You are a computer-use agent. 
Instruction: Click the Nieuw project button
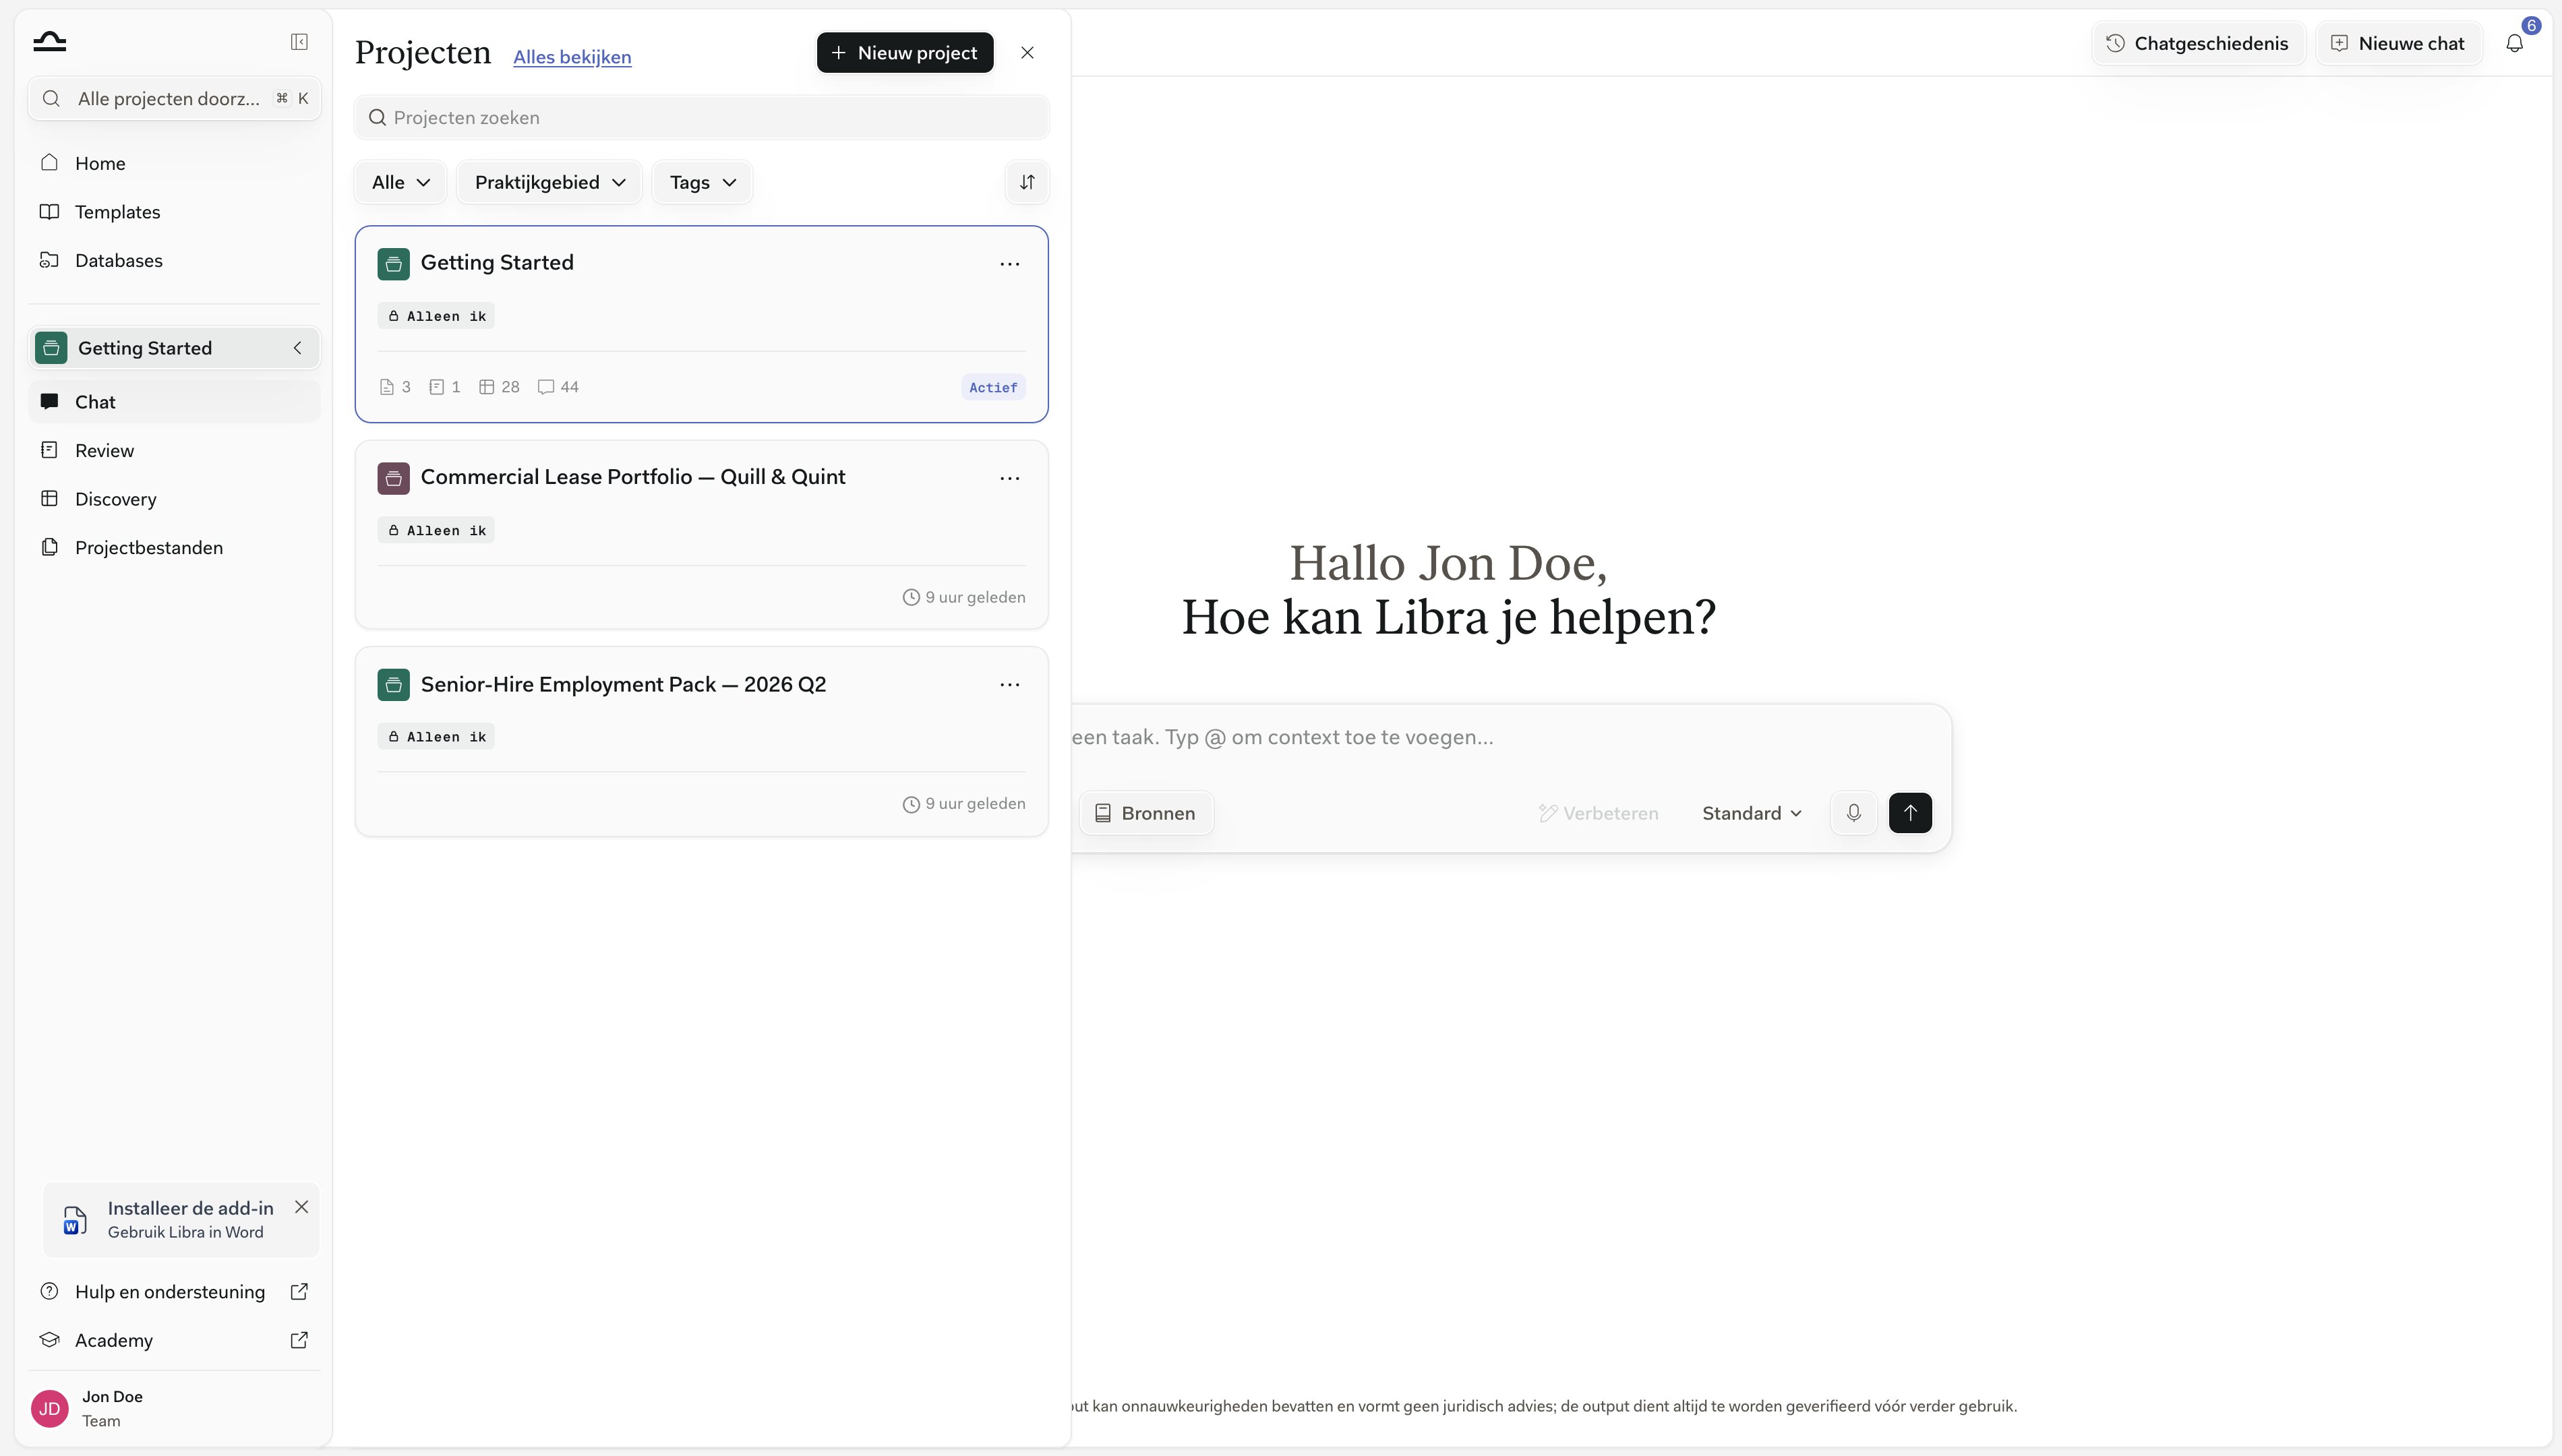pyautogui.click(x=905, y=53)
